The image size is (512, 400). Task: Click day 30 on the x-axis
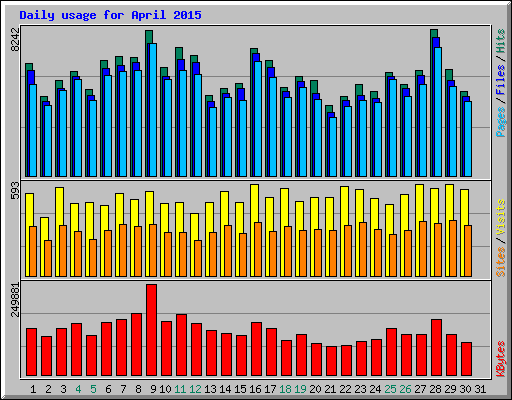[x=465, y=389]
